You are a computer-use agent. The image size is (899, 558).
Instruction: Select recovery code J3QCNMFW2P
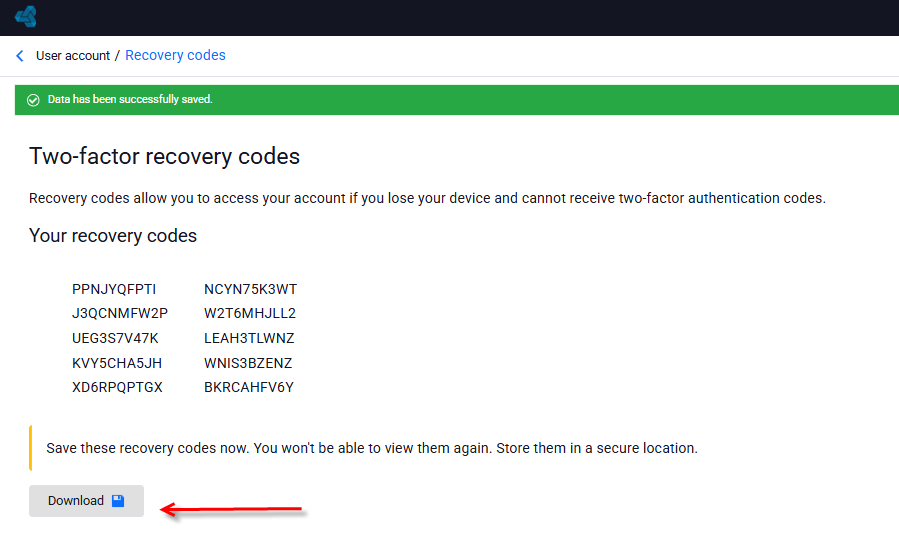pos(120,313)
